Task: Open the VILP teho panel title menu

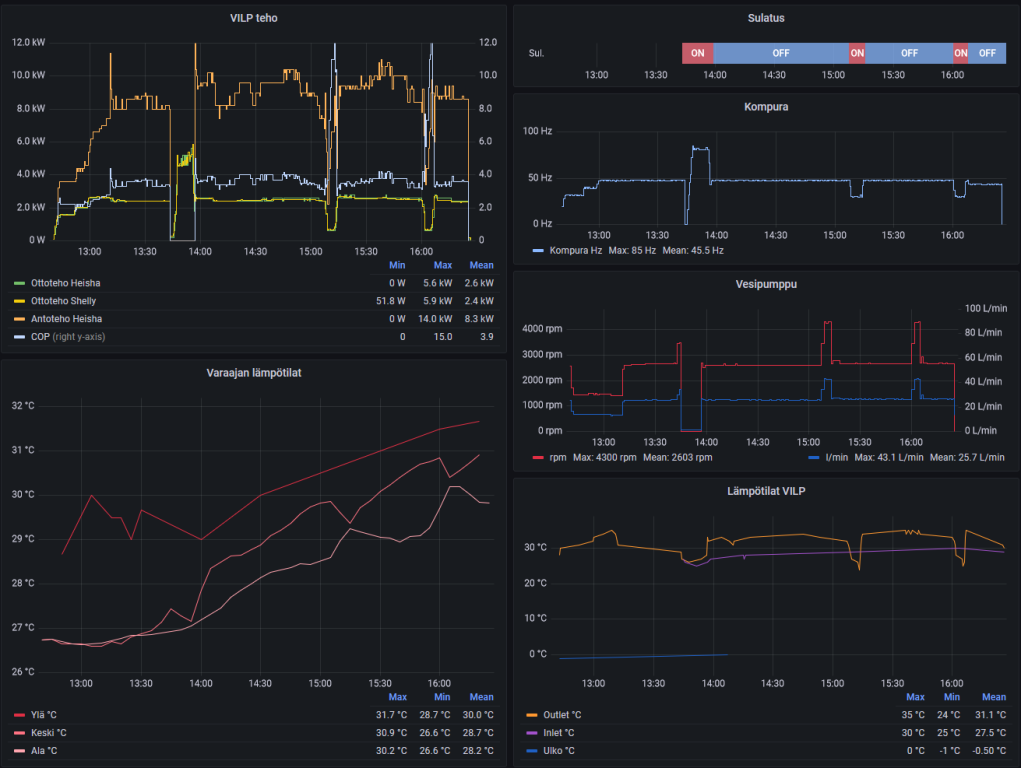Action: pos(254,17)
